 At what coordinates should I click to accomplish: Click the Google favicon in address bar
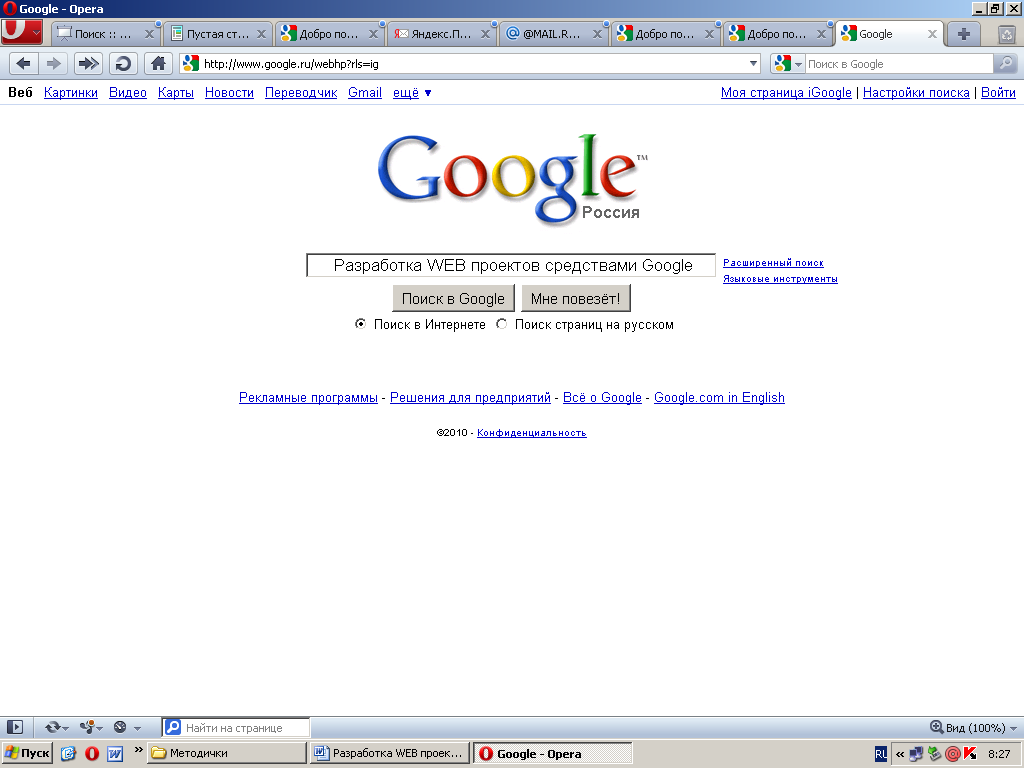[191, 63]
